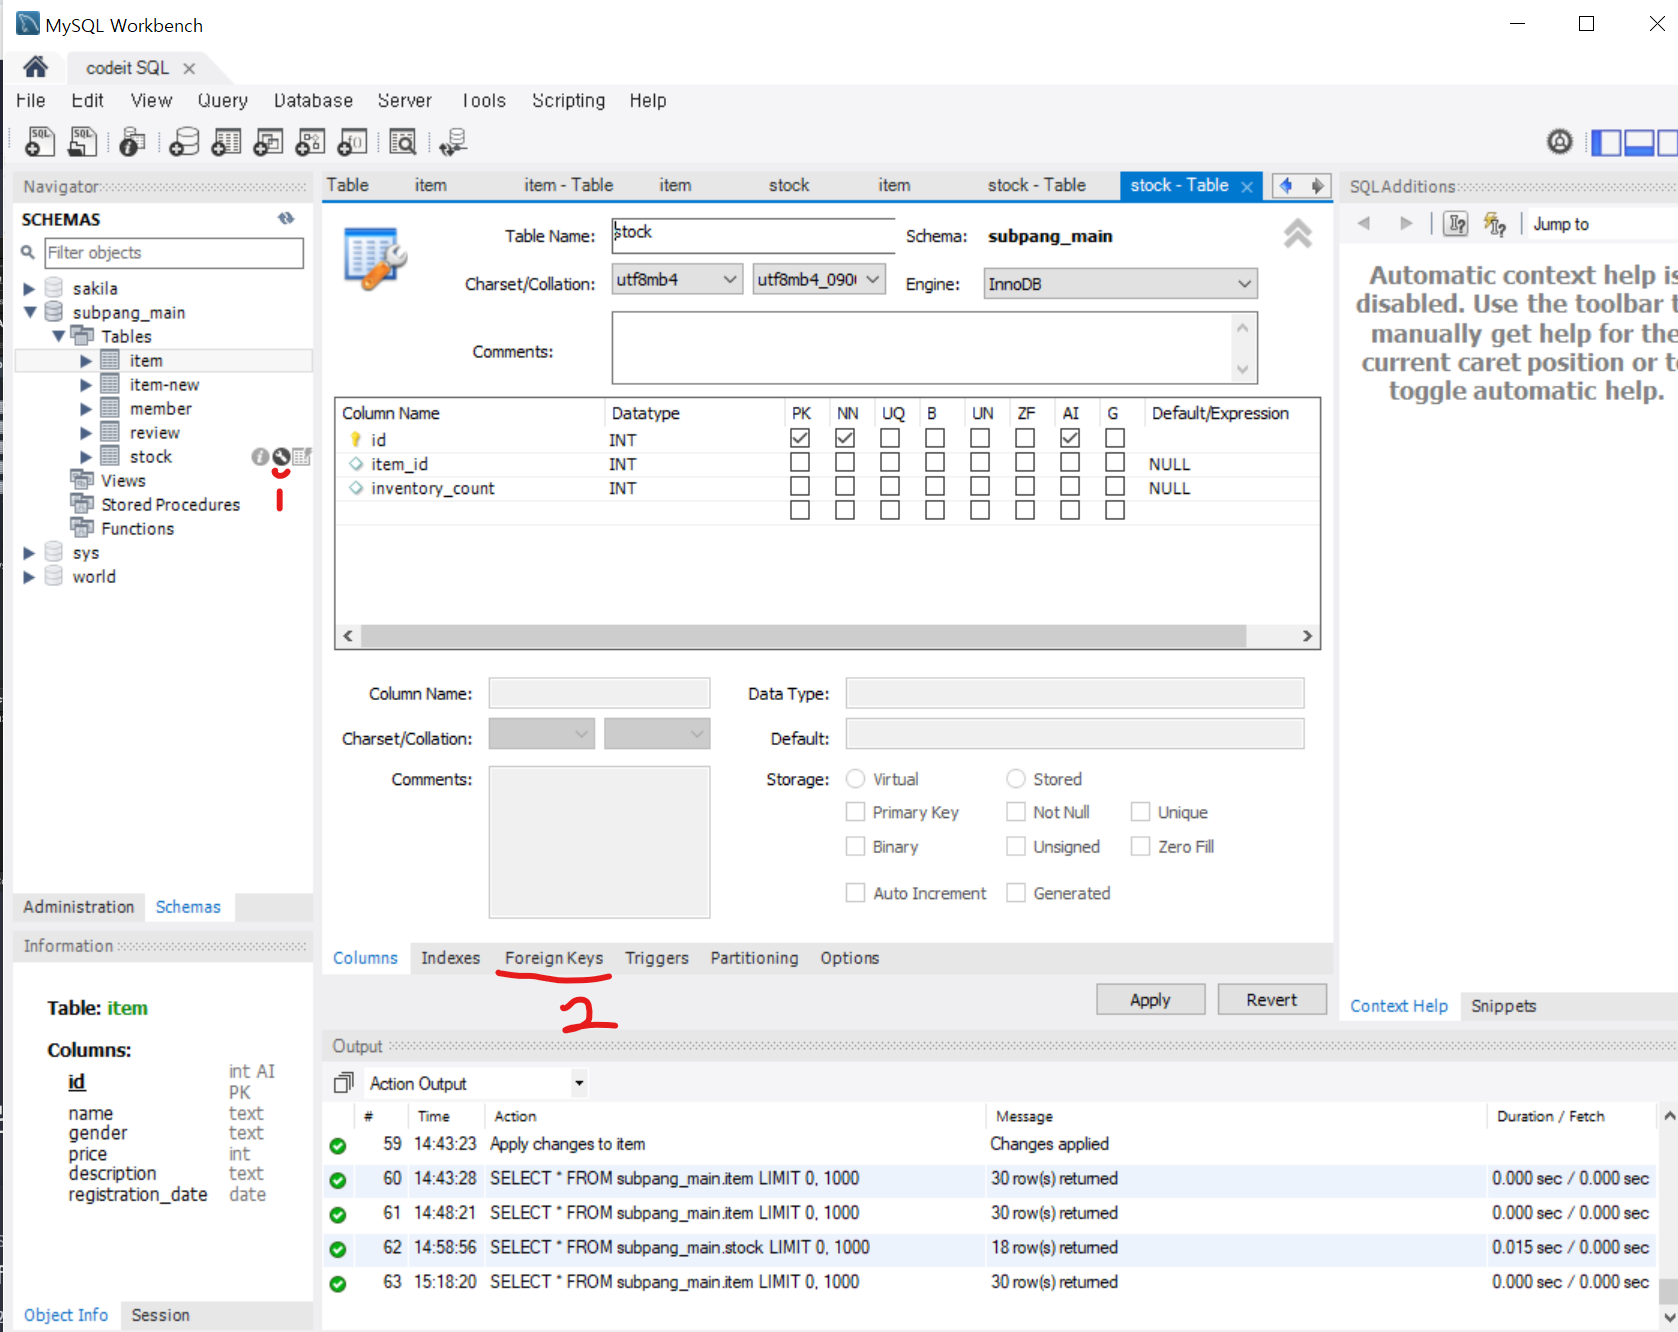Close the codeit SQL connection tab

pyautogui.click(x=189, y=68)
